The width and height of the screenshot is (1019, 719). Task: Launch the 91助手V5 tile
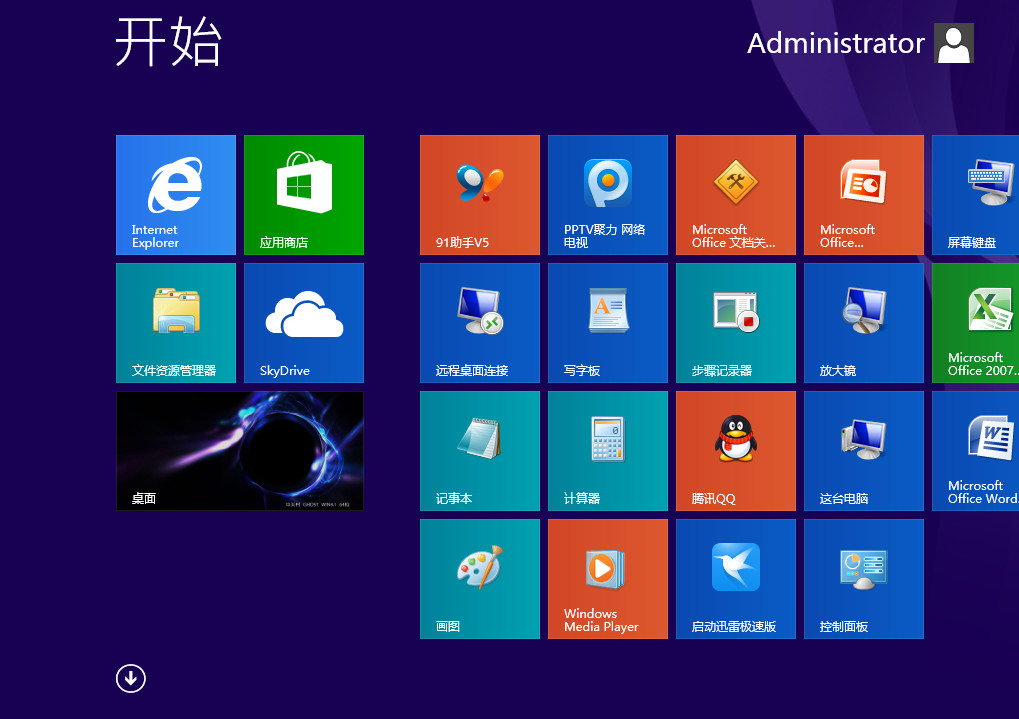(x=480, y=195)
